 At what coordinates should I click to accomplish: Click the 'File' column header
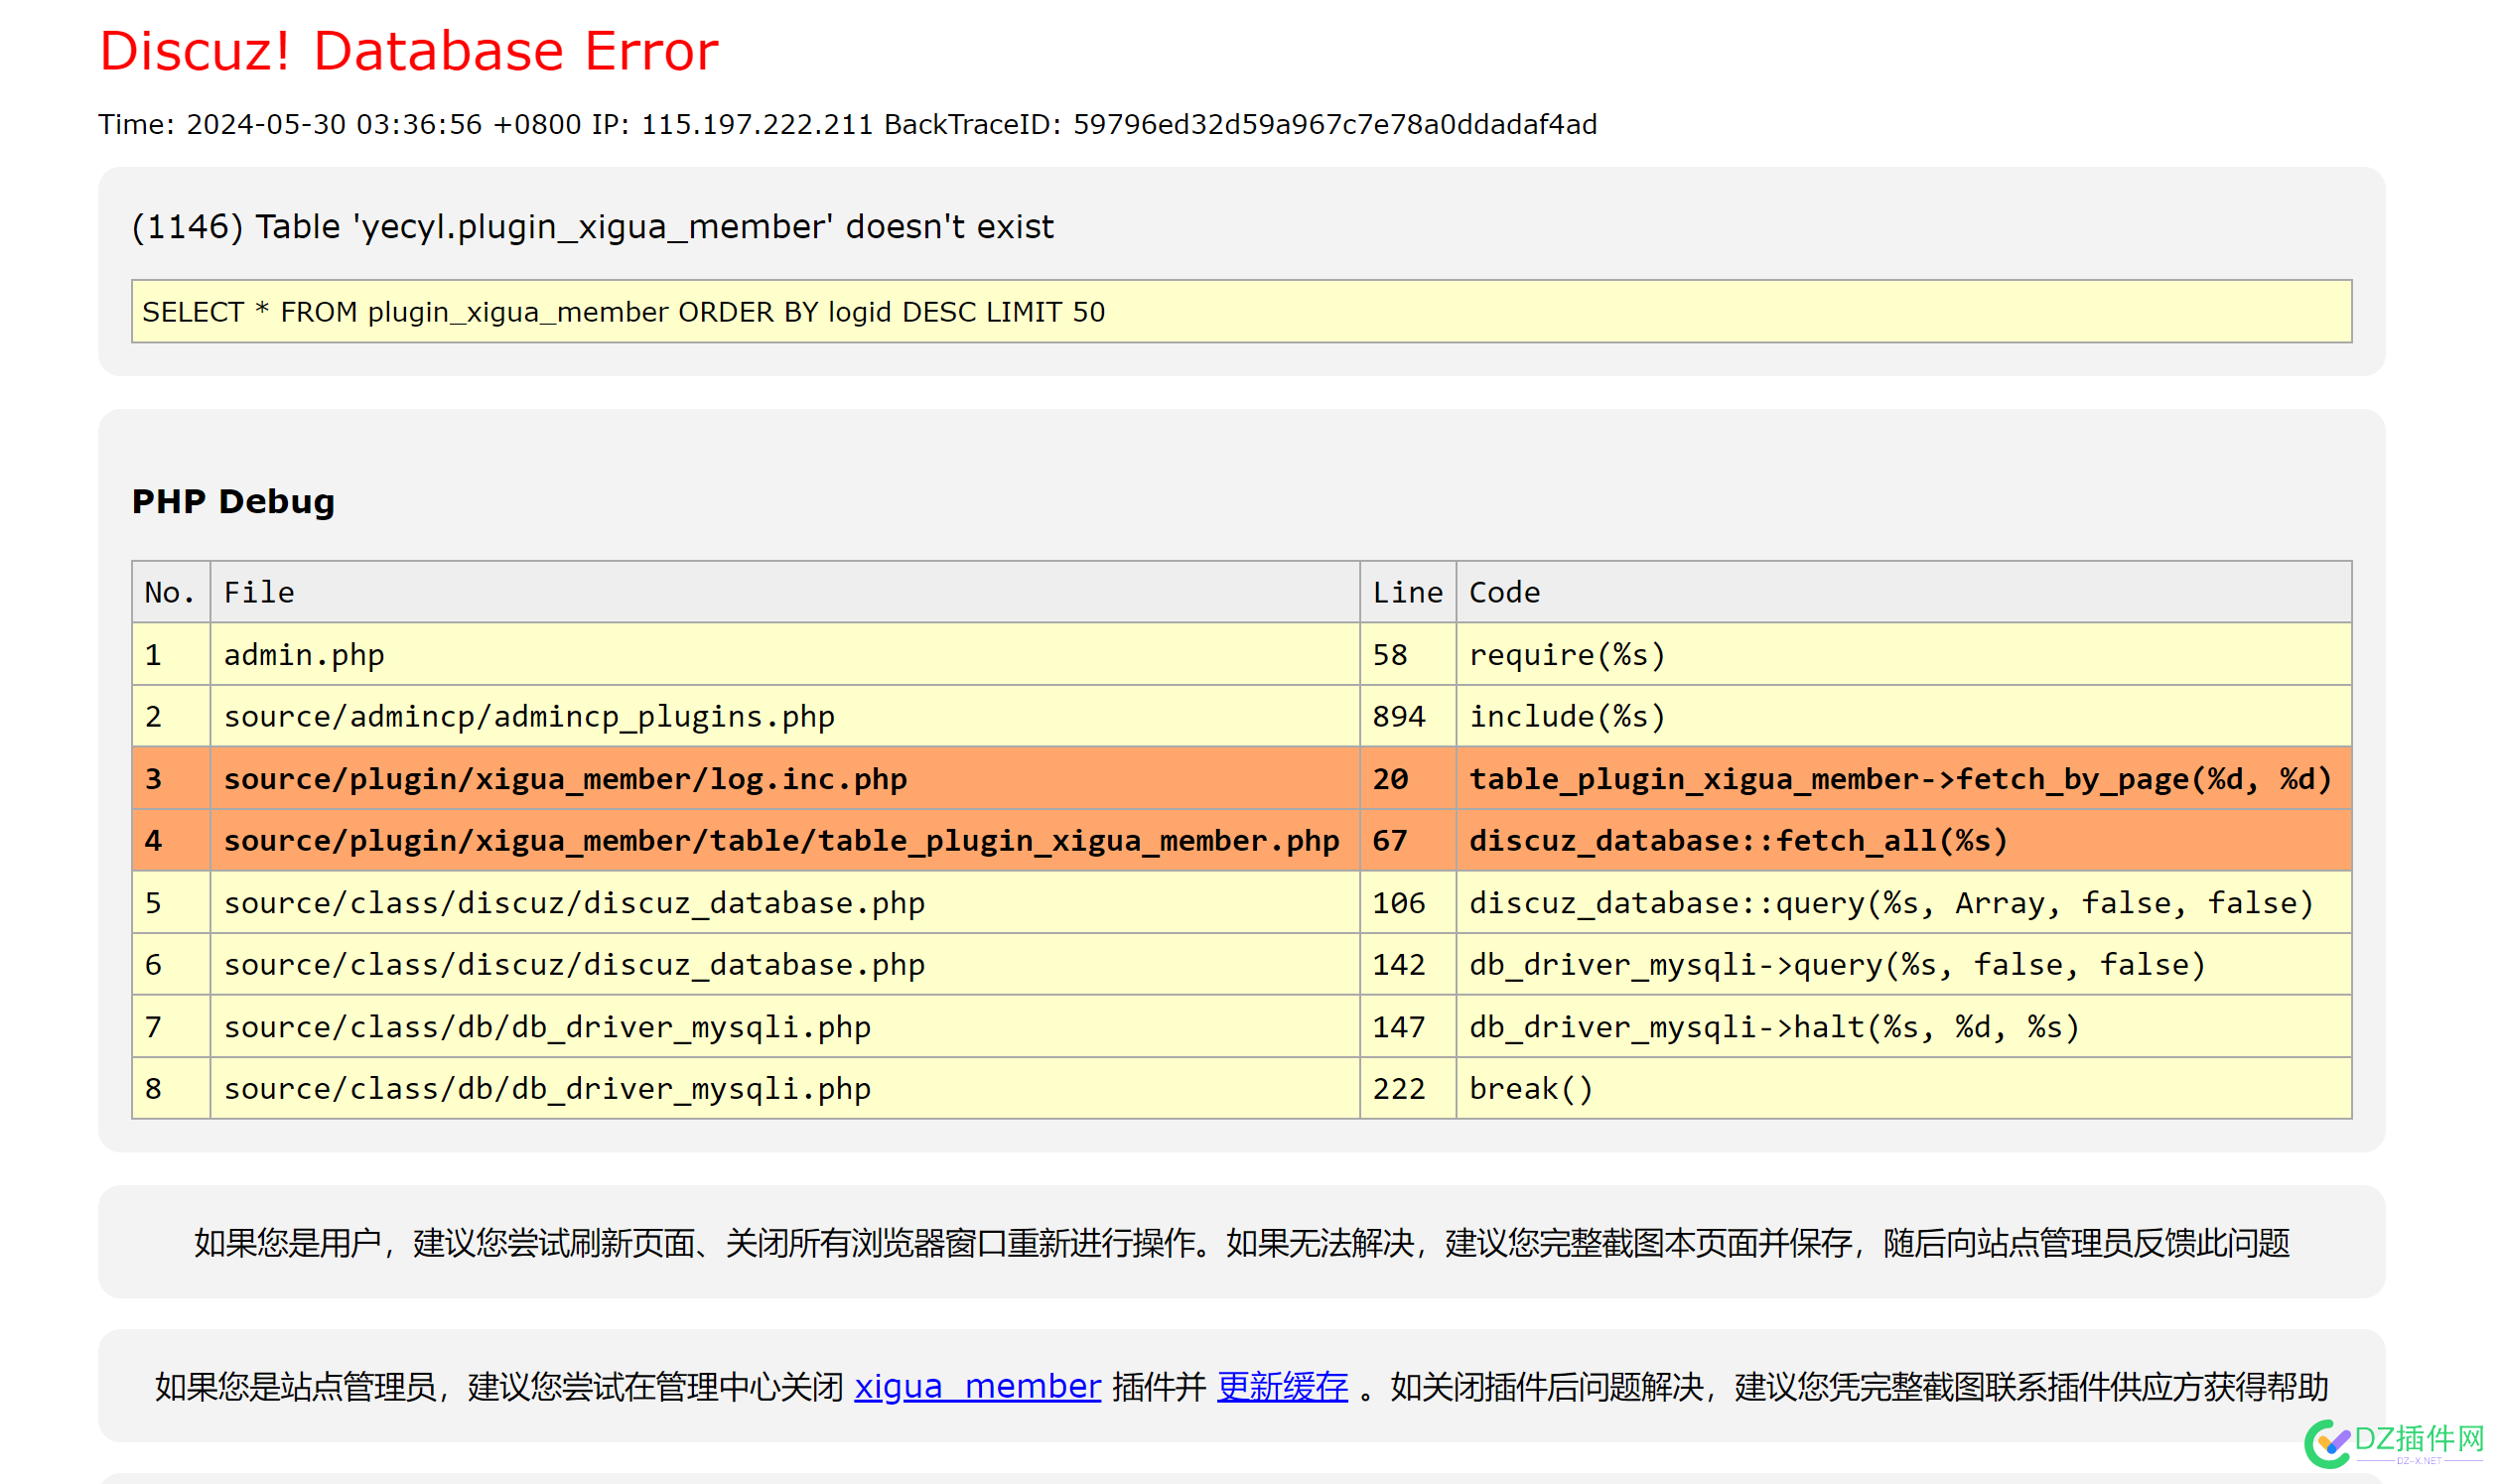tap(784, 592)
